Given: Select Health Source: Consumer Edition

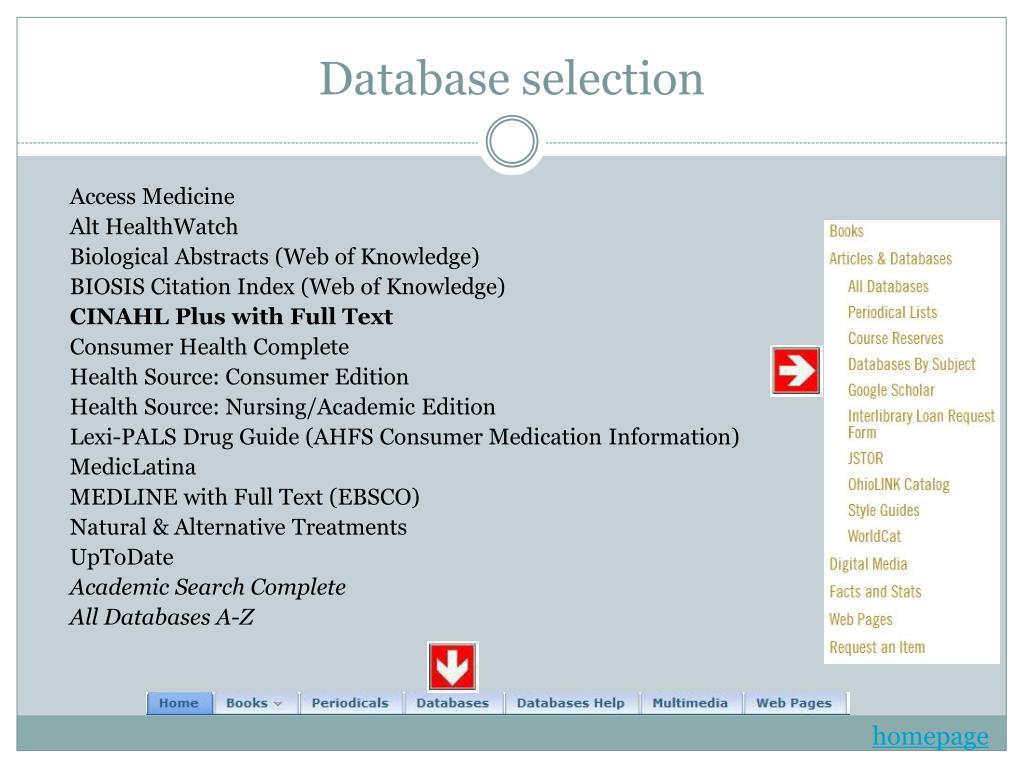Looking at the screenshot, I should pos(240,377).
